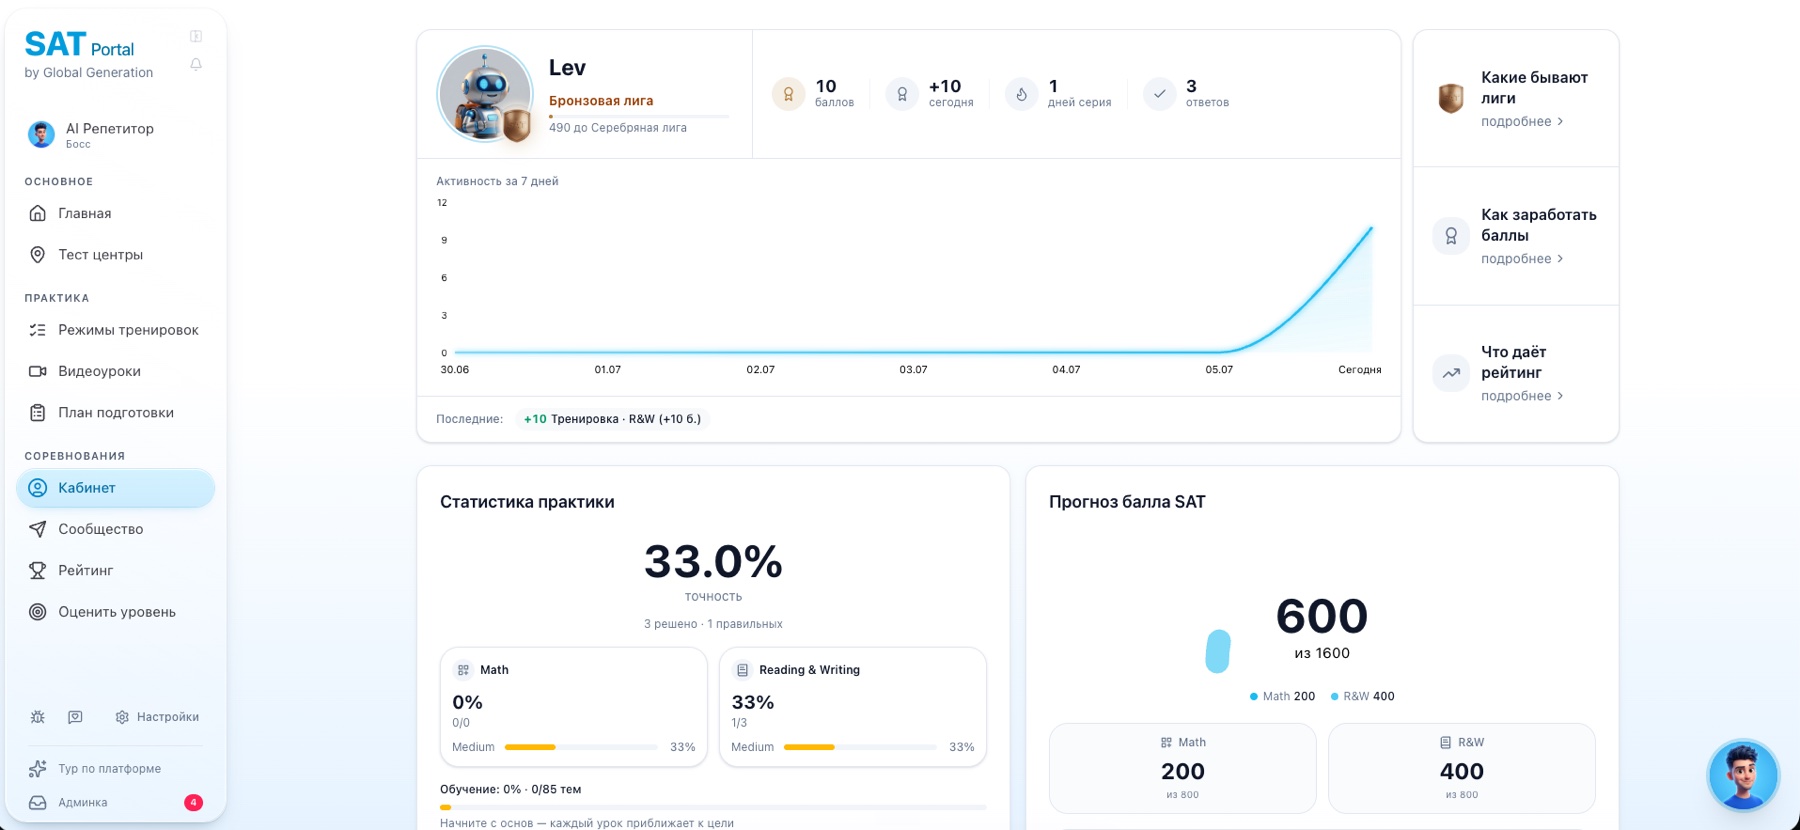Image resolution: width=1800 pixels, height=830 pixels.
Task: Click Lev's robot profile avatar
Action: (x=485, y=94)
